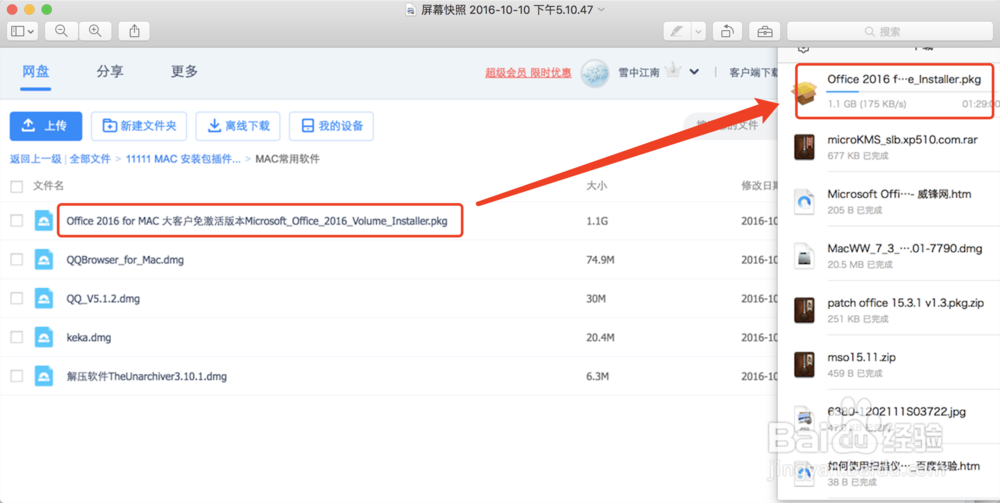
Task: Open 解压软件TheUnarchiver3.10.1.dmg file name
Action: pyautogui.click(x=147, y=375)
